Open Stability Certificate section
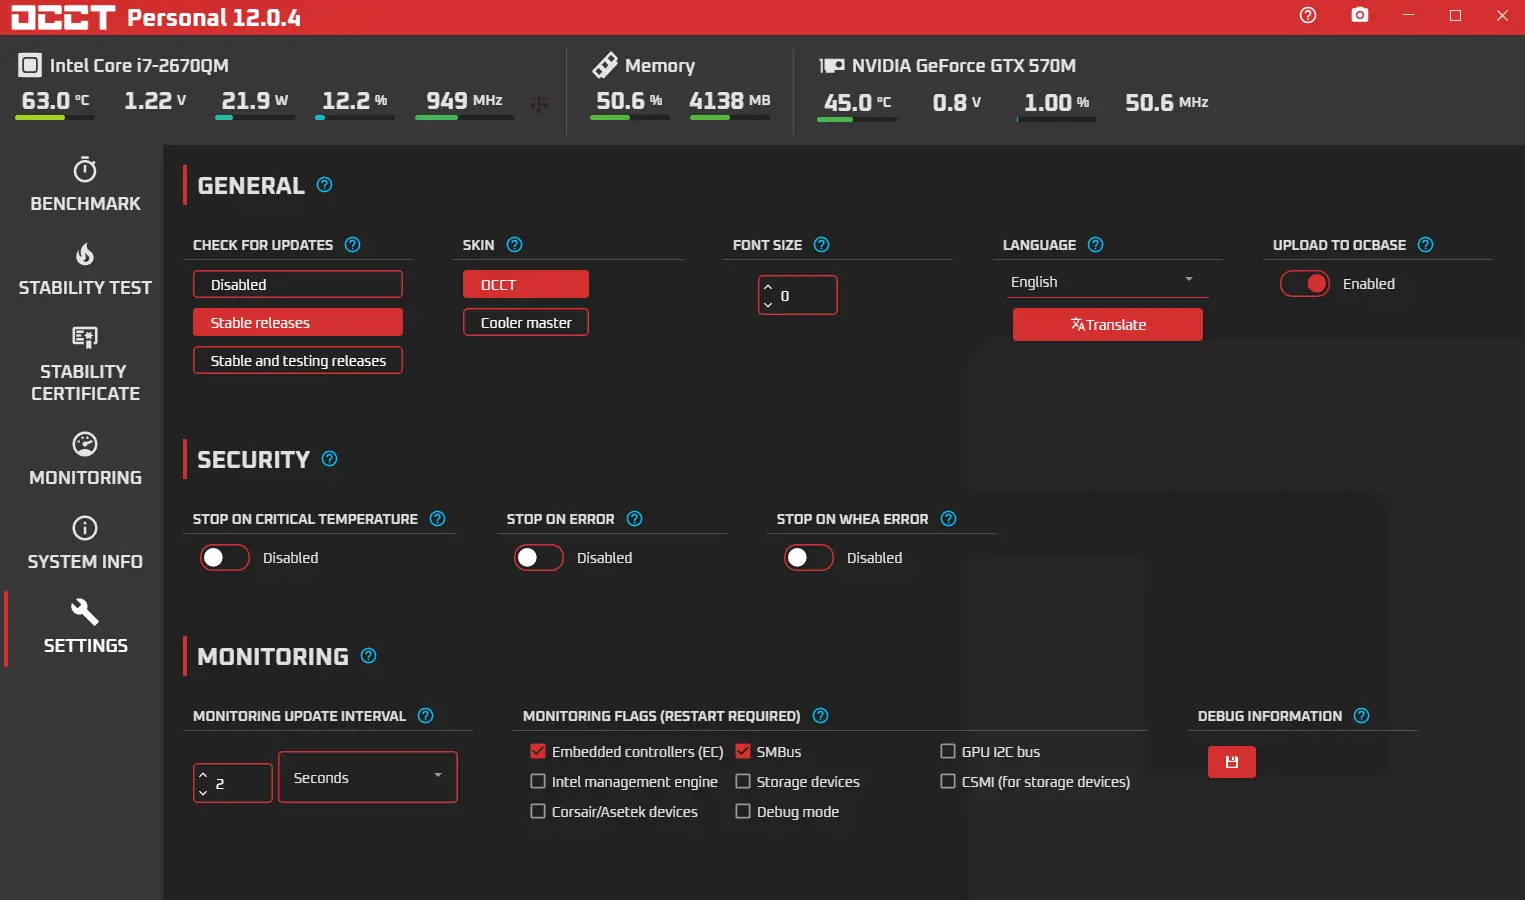This screenshot has width=1525, height=900. coord(85,364)
